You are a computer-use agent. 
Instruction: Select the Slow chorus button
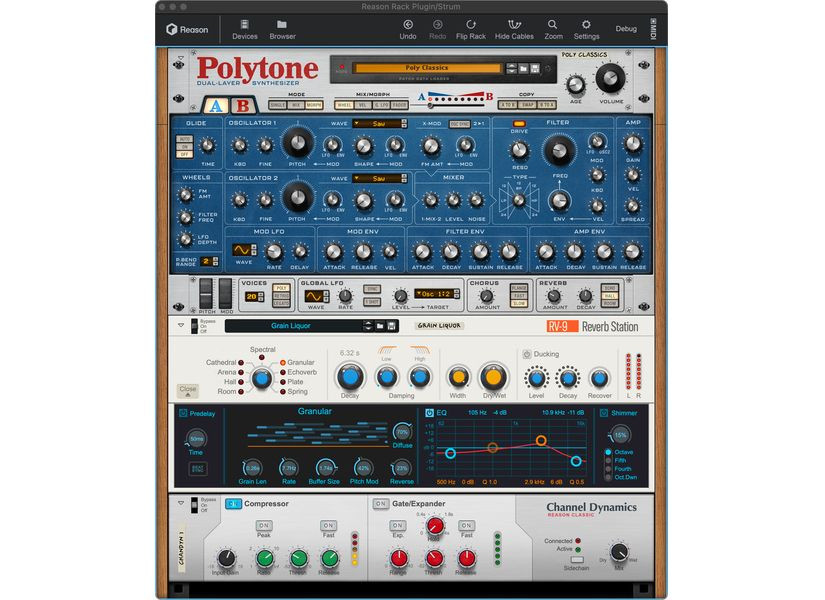pos(519,304)
